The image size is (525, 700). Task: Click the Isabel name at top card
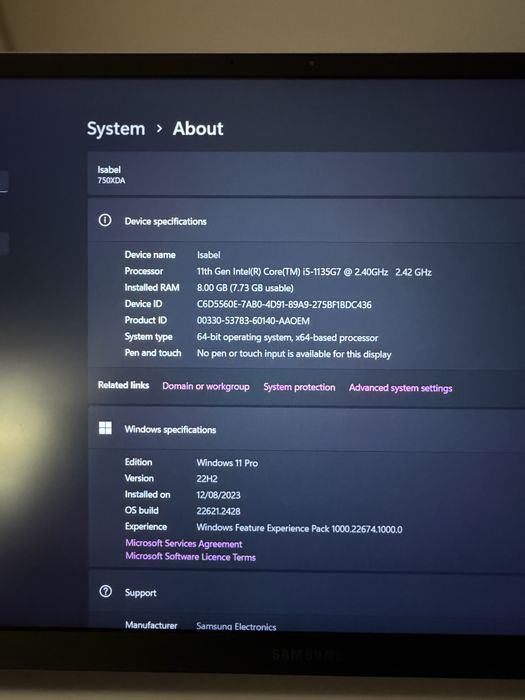coord(109,170)
